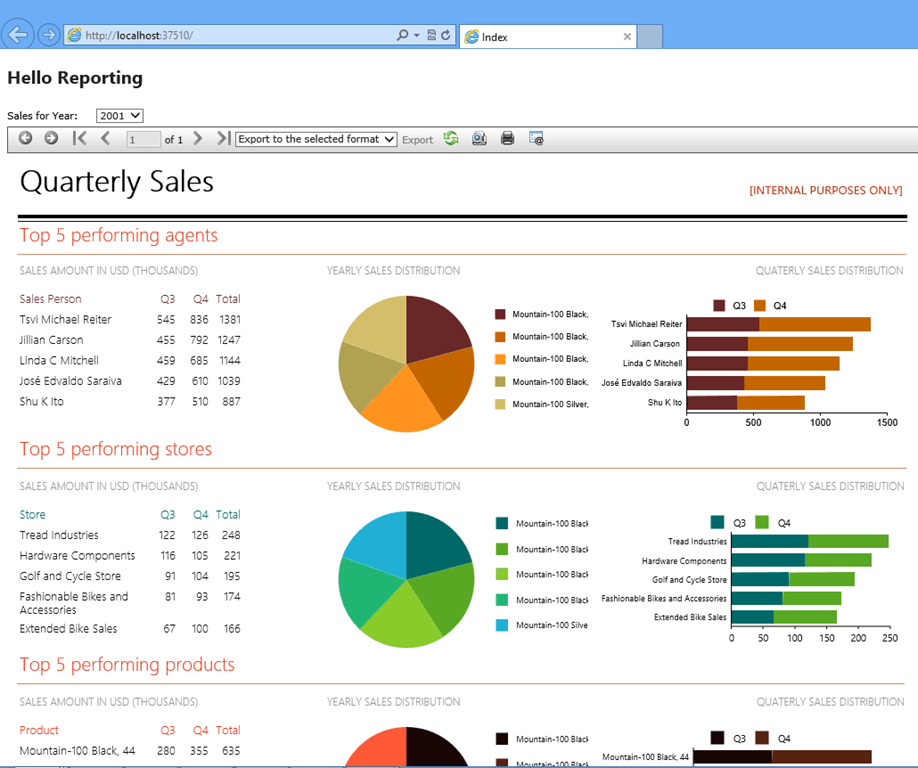Click the Tsvi Michael Reiter bar in chart

(779, 324)
